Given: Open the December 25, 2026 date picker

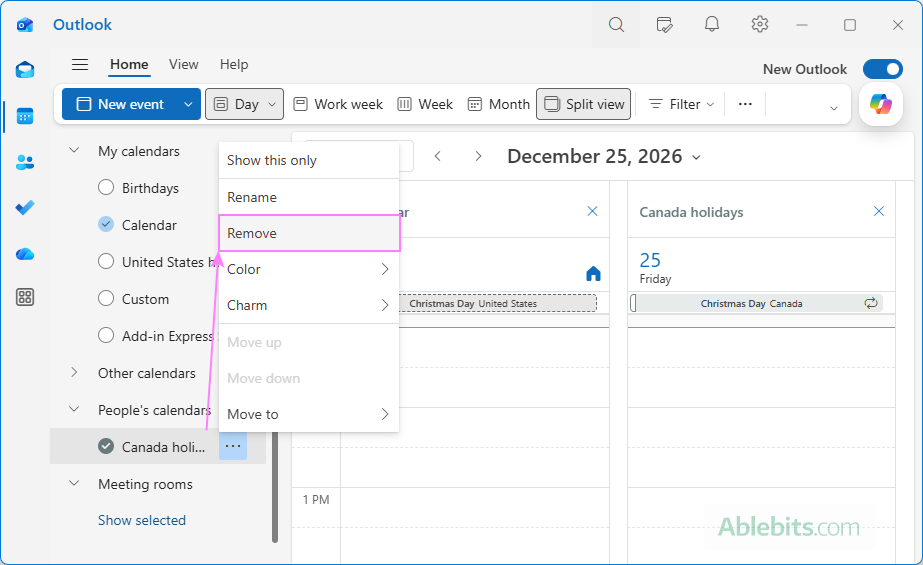Looking at the screenshot, I should [604, 157].
